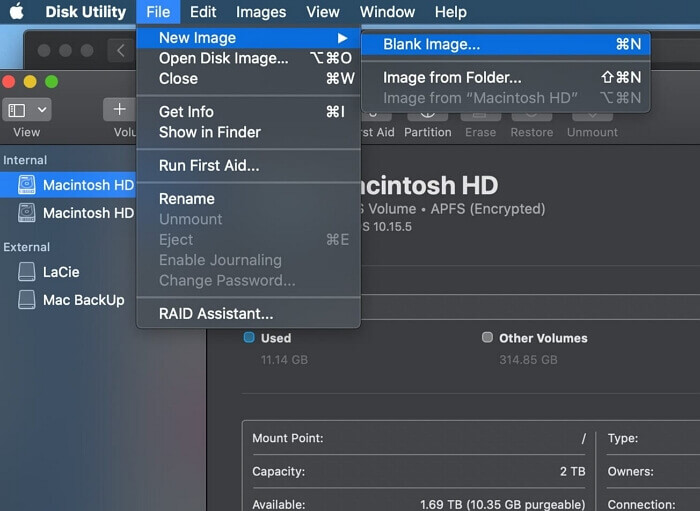Choose Run First Aid menu item

(x=209, y=165)
